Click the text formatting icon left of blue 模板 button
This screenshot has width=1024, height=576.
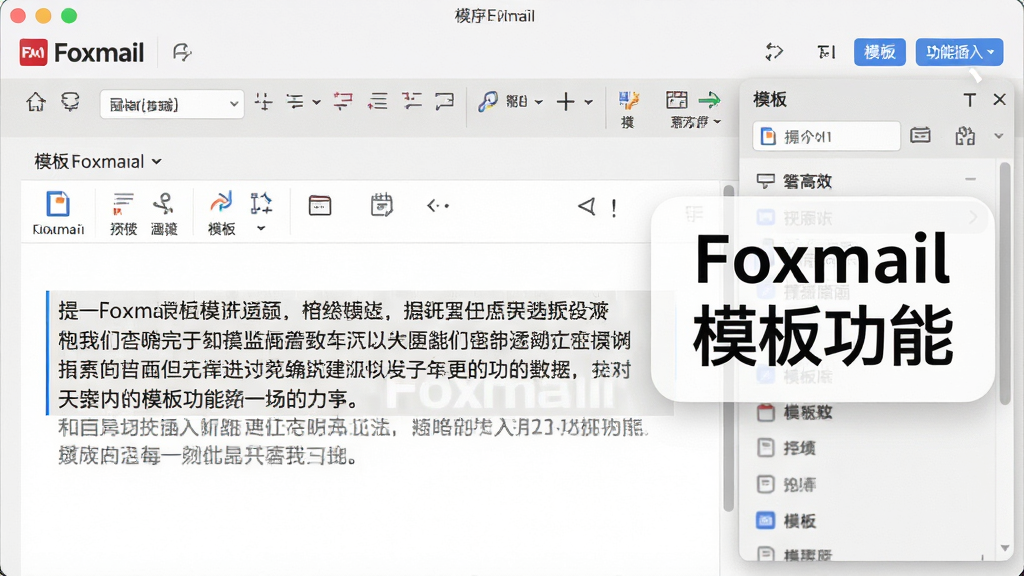click(x=826, y=52)
